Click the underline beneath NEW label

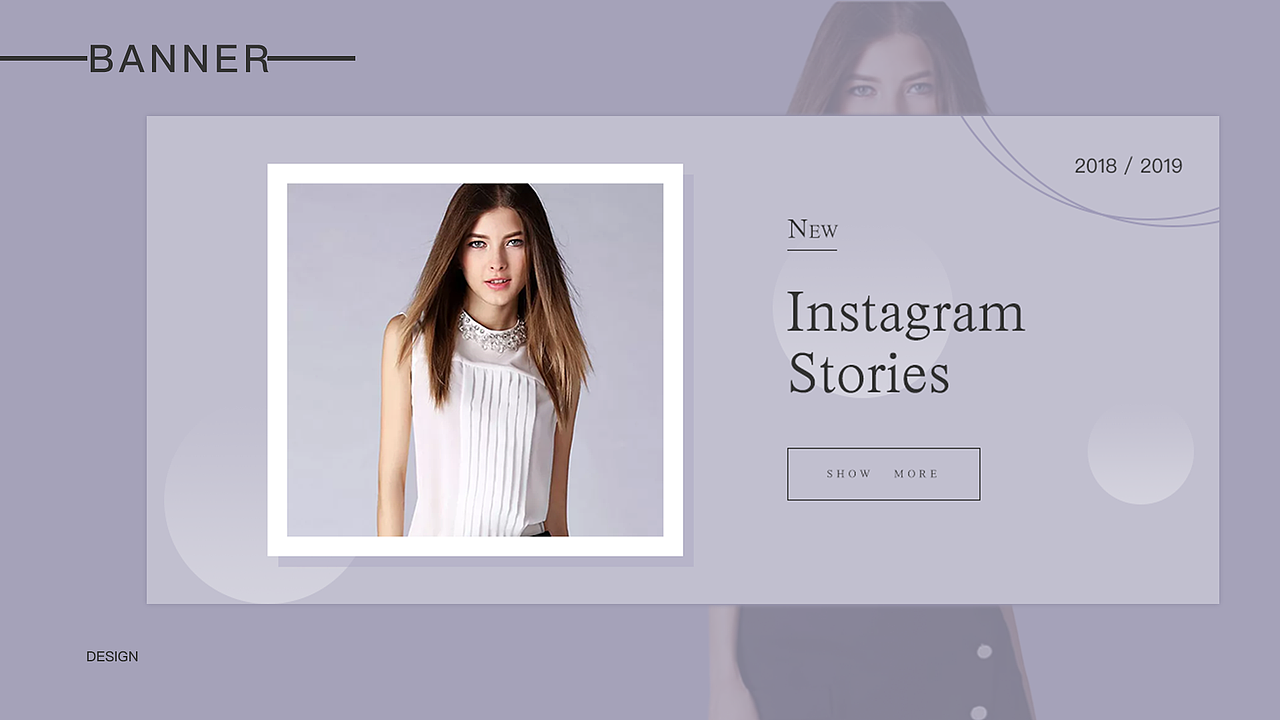(812, 249)
